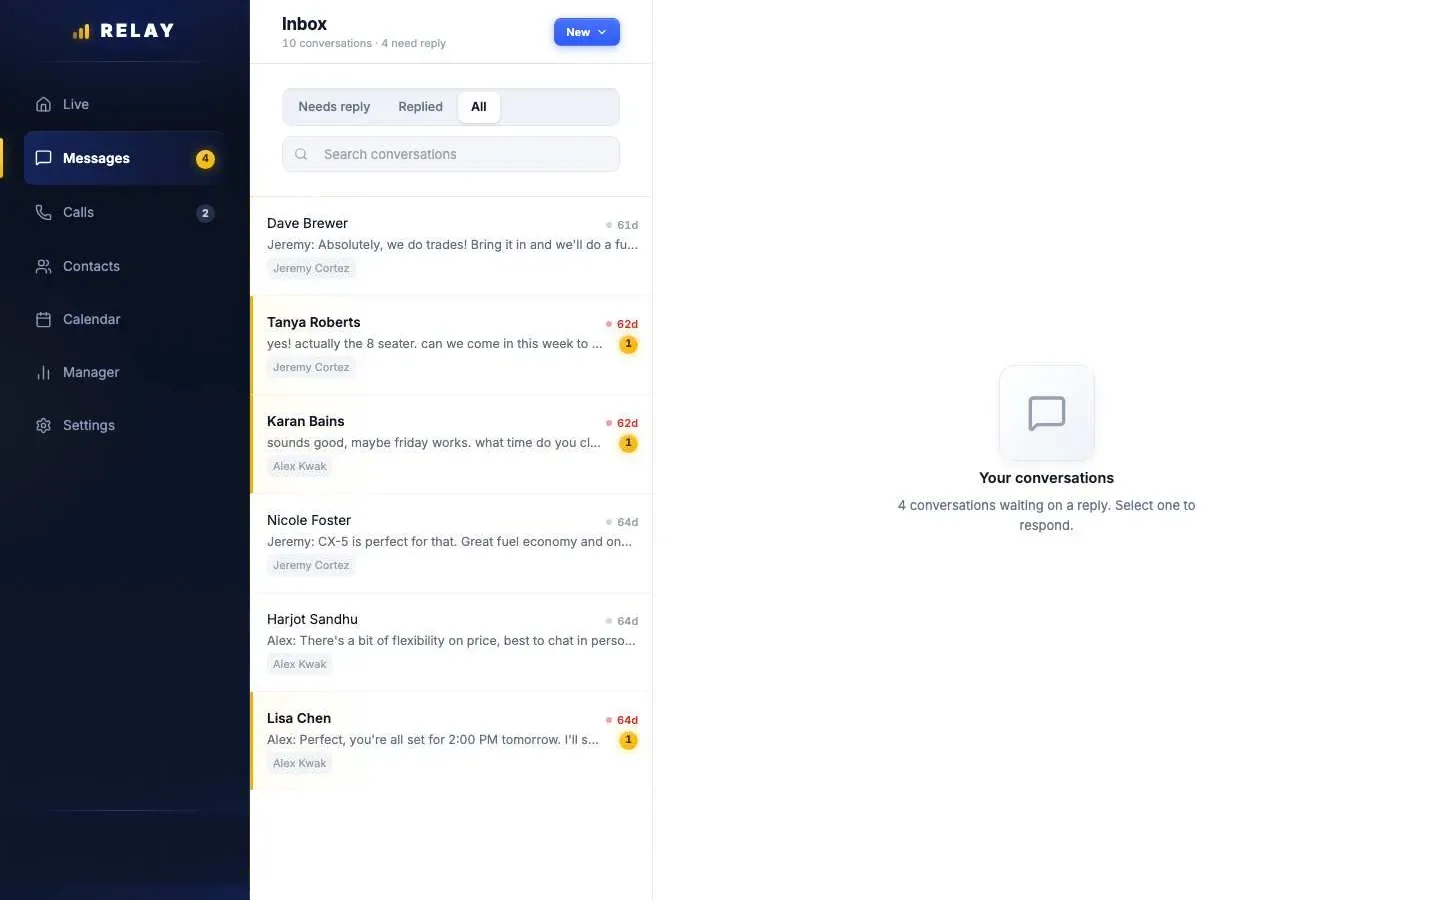Click message preview 'CX-5 is perfect for that'
Viewport: 1440px width, 900px height.
(449, 542)
